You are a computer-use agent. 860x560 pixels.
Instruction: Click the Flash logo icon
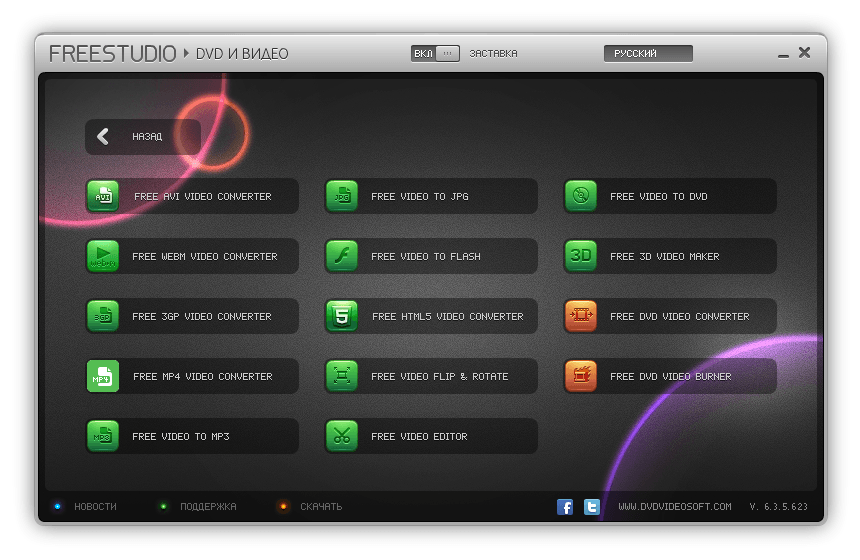pyautogui.click(x=342, y=256)
